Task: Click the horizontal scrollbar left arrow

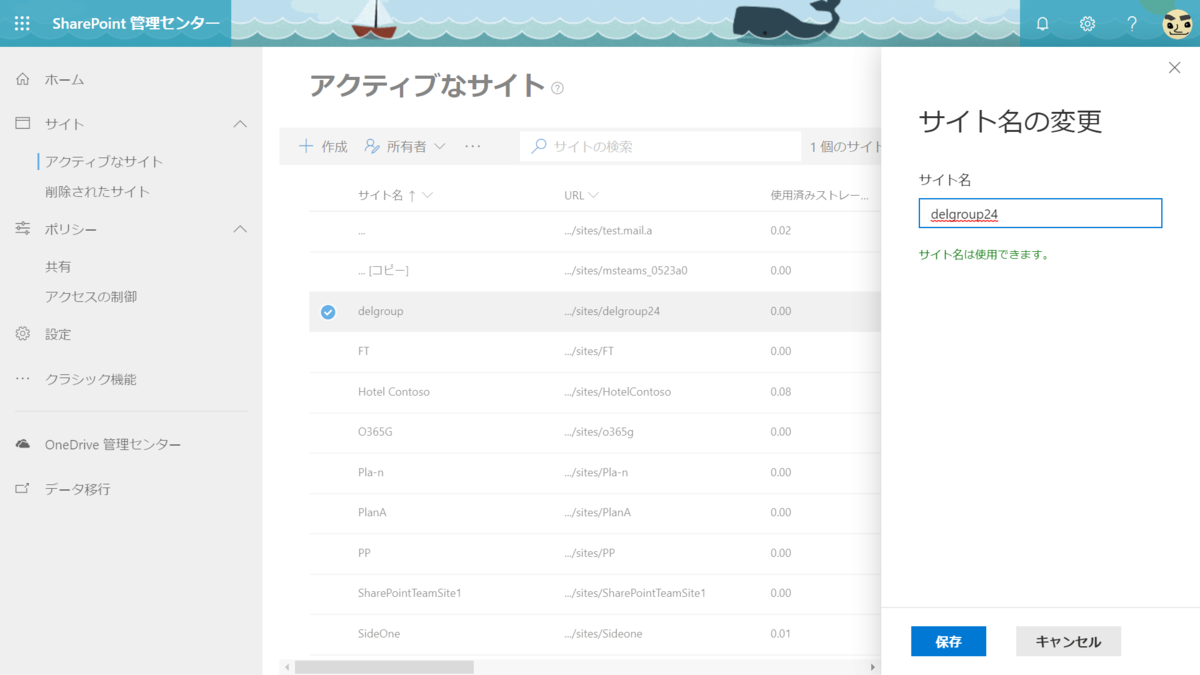Action: [287, 667]
